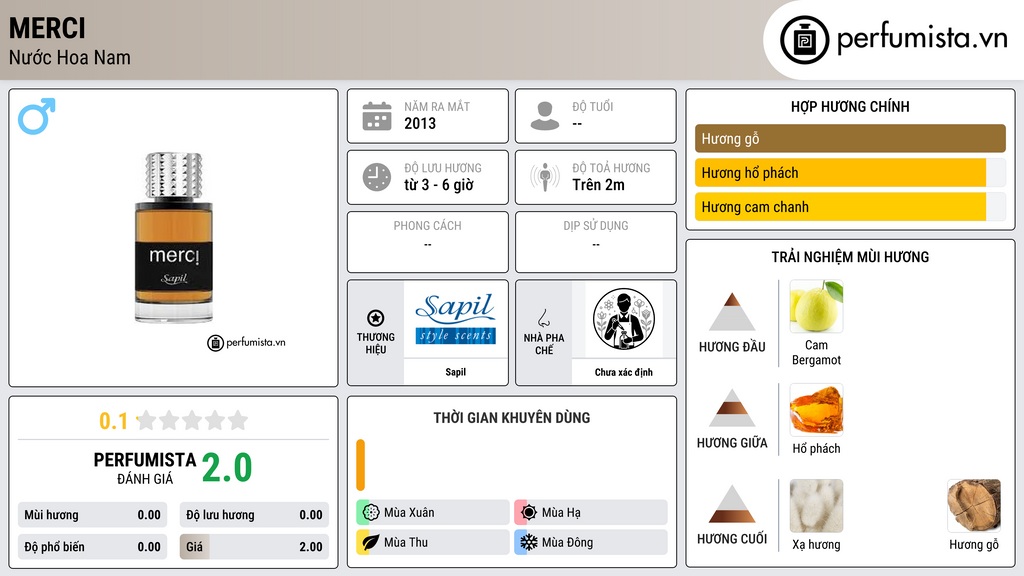Click the middle note pyramid icon
The image size is (1024, 576).
click(732, 408)
